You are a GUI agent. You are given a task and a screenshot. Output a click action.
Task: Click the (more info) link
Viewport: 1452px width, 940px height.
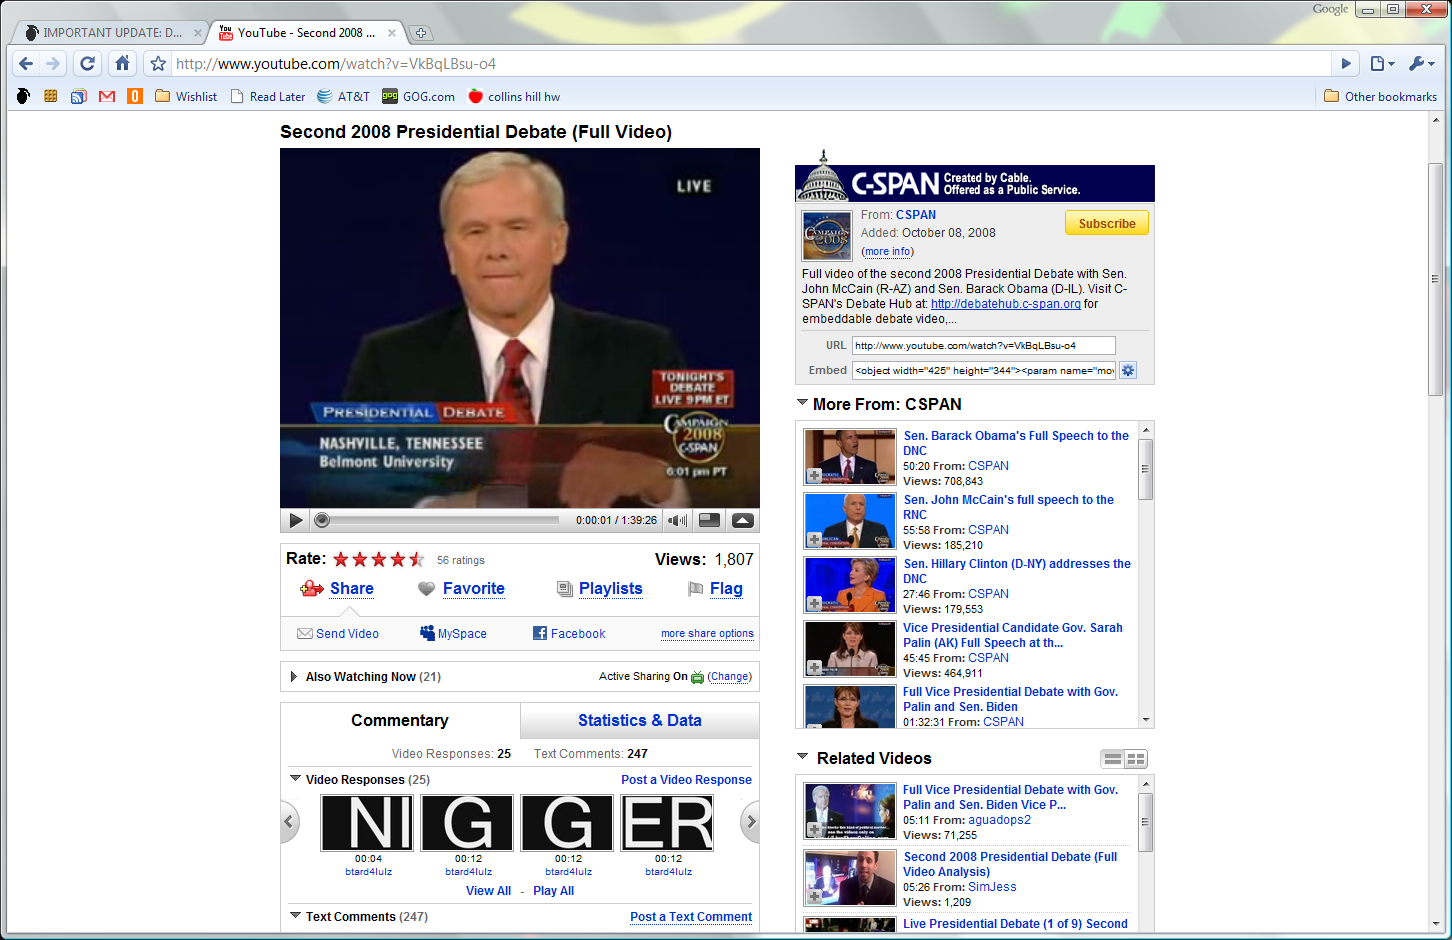point(888,252)
